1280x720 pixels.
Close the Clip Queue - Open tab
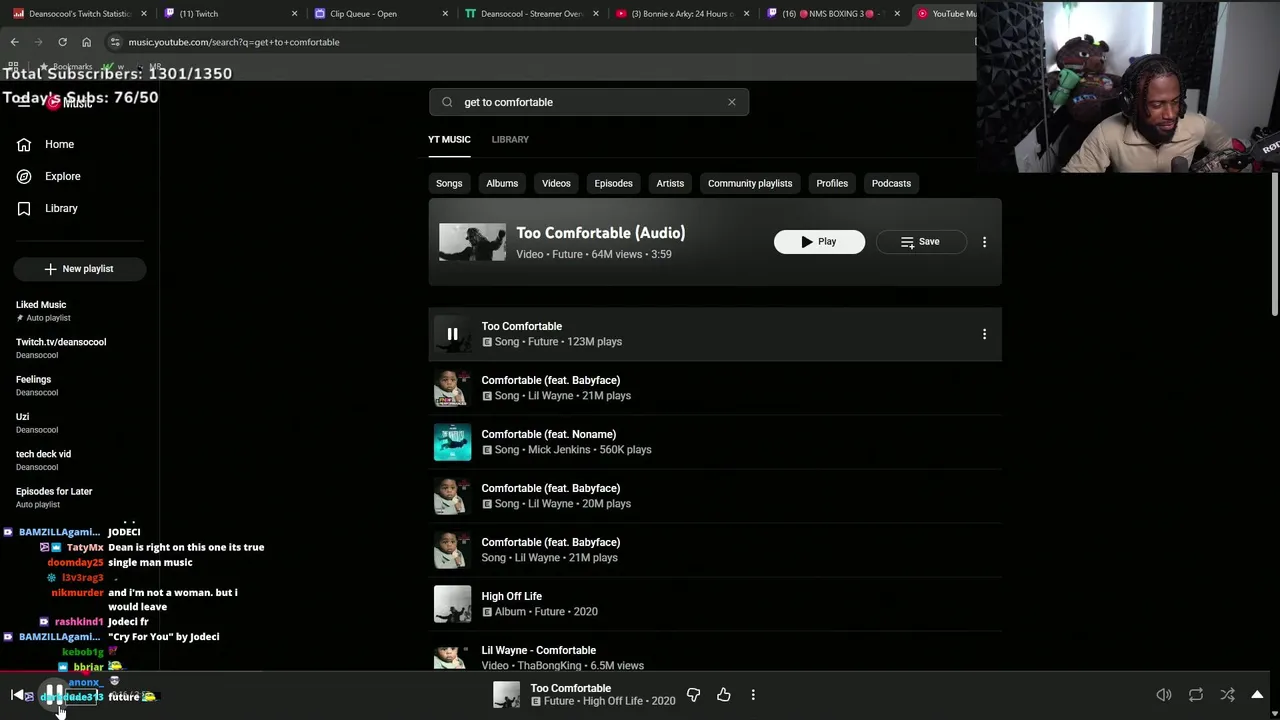pyautogui.click(x=445, y=14)
